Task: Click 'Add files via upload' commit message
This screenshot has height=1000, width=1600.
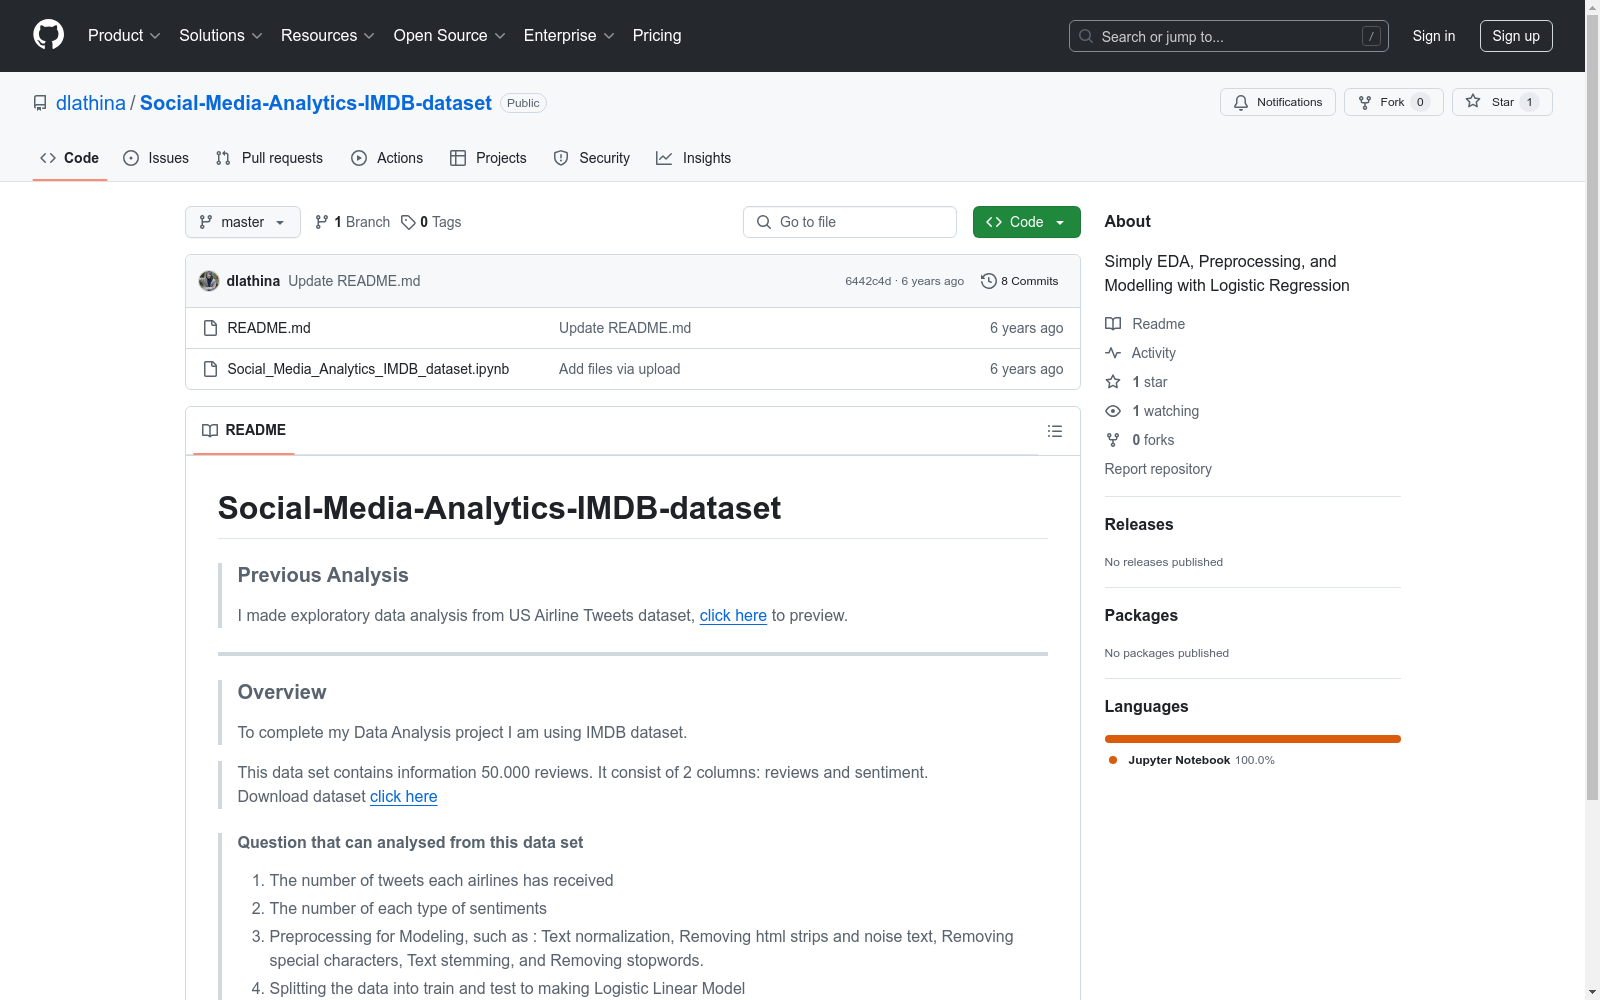Action: (620, 369)
